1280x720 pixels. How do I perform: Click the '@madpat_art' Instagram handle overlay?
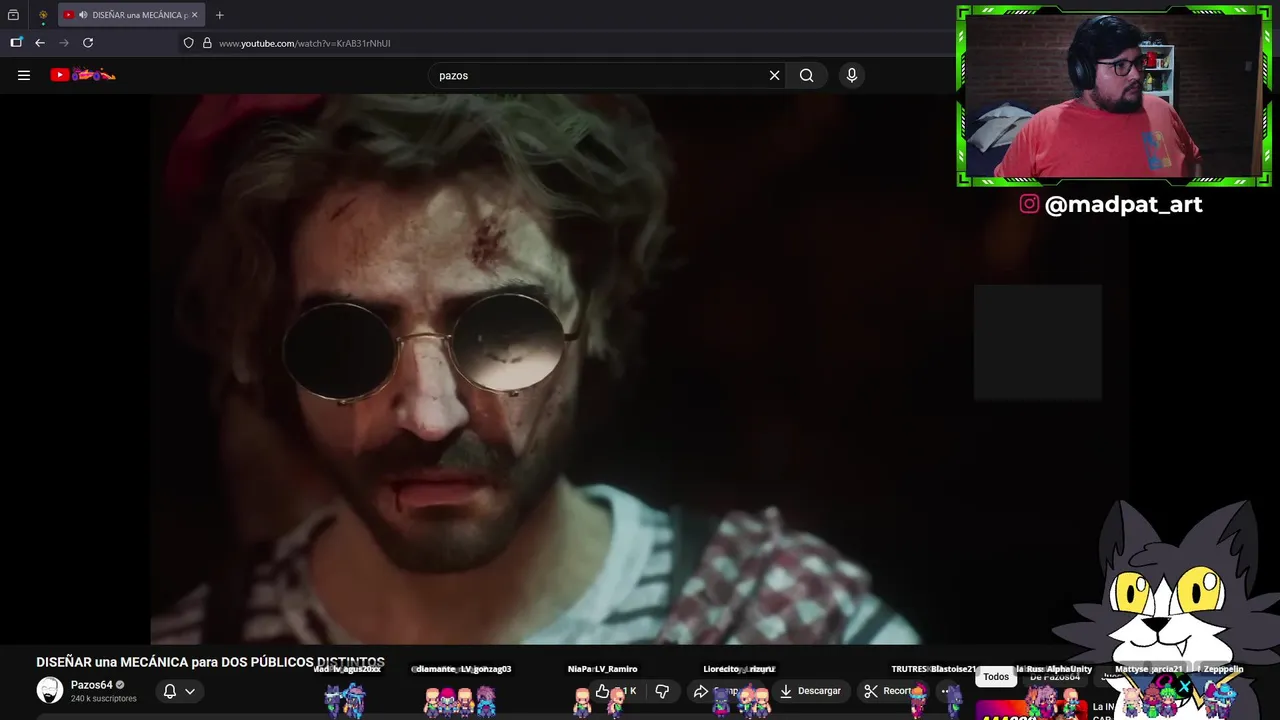1123,204
